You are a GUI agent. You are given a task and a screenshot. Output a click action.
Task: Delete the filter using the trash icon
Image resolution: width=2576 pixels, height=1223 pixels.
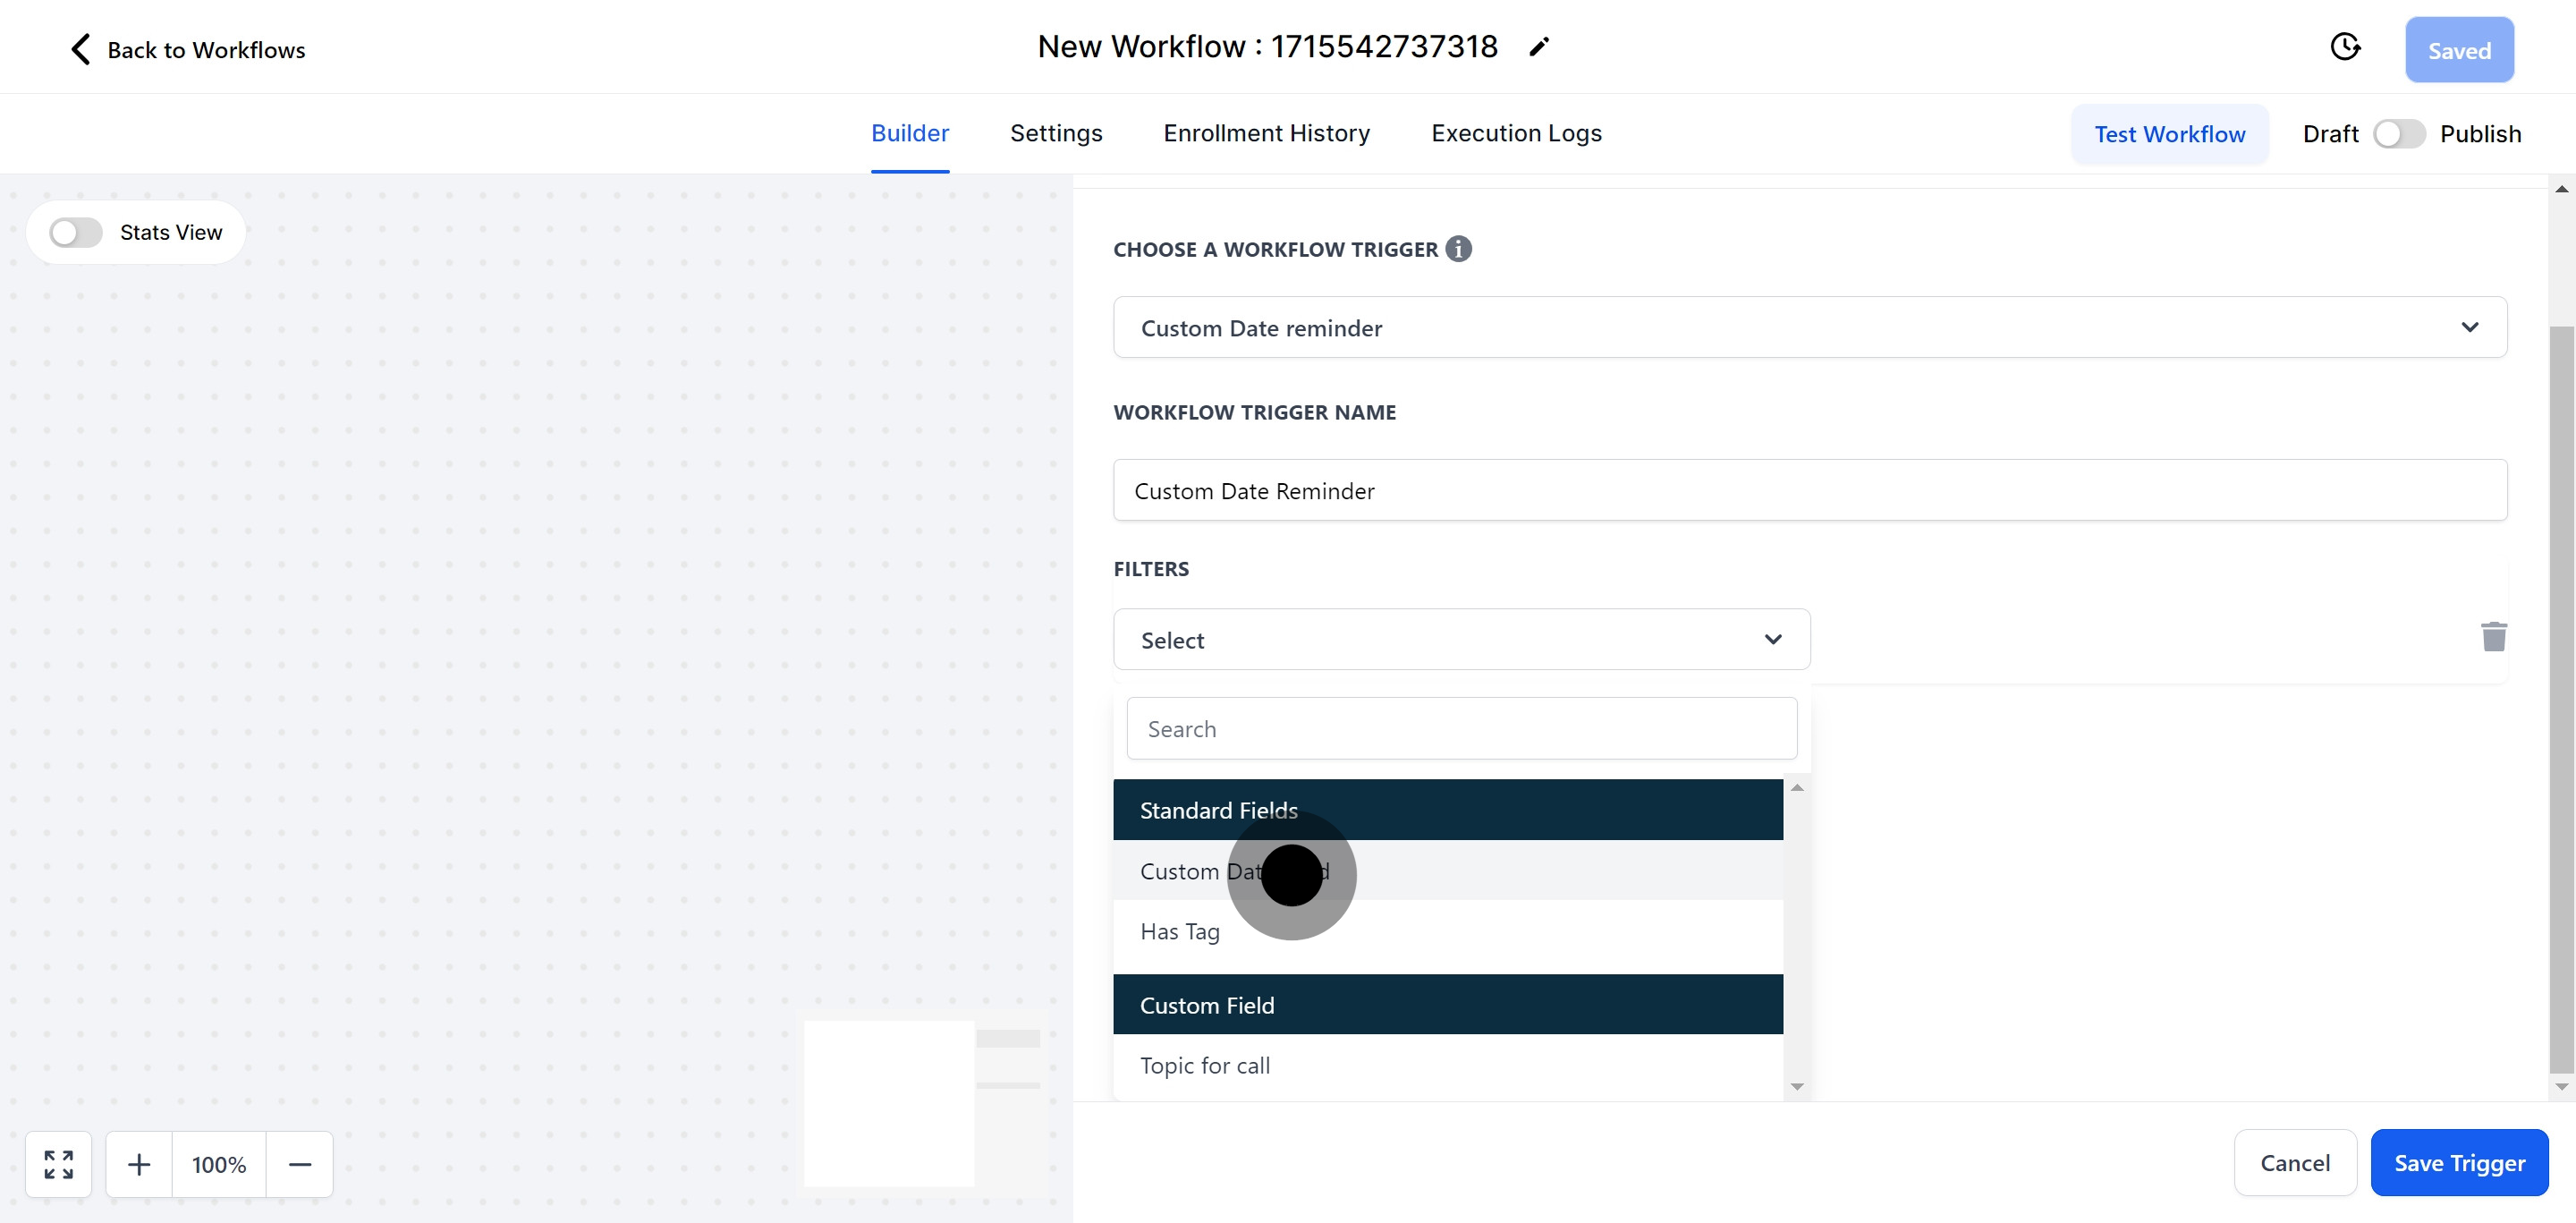2494,637
